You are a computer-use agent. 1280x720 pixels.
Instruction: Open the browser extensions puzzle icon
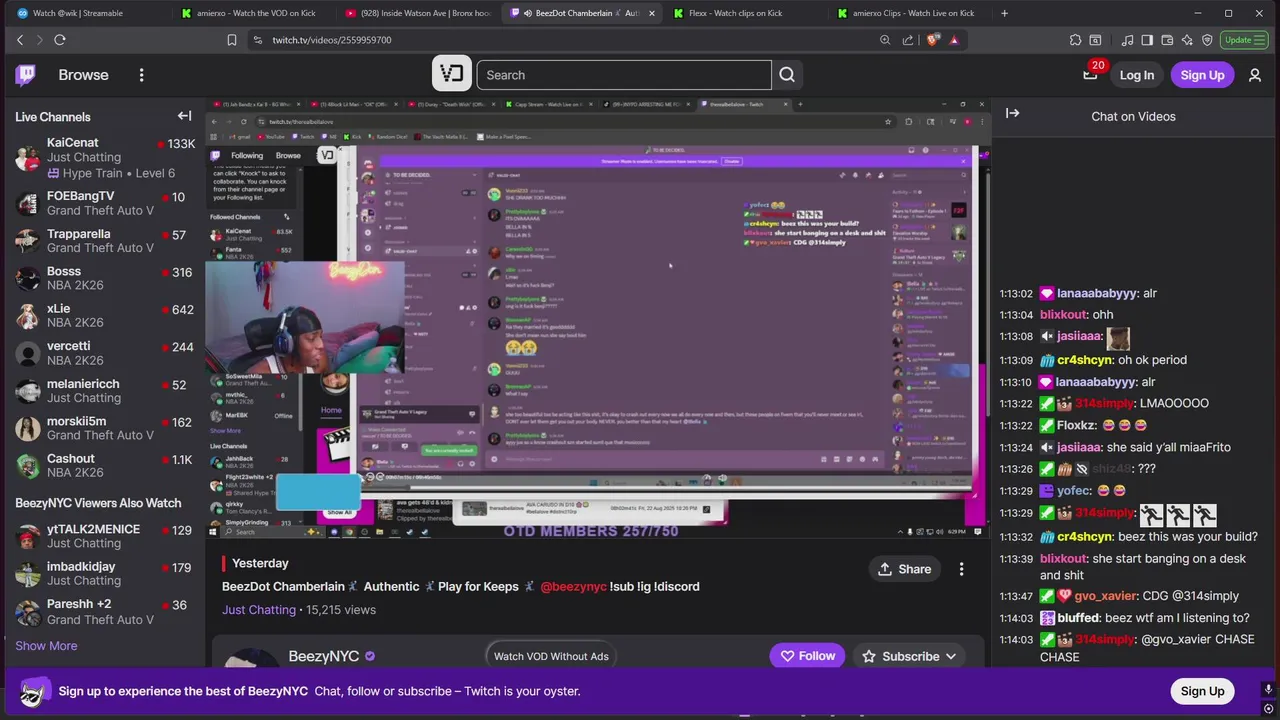(1075, 40)
